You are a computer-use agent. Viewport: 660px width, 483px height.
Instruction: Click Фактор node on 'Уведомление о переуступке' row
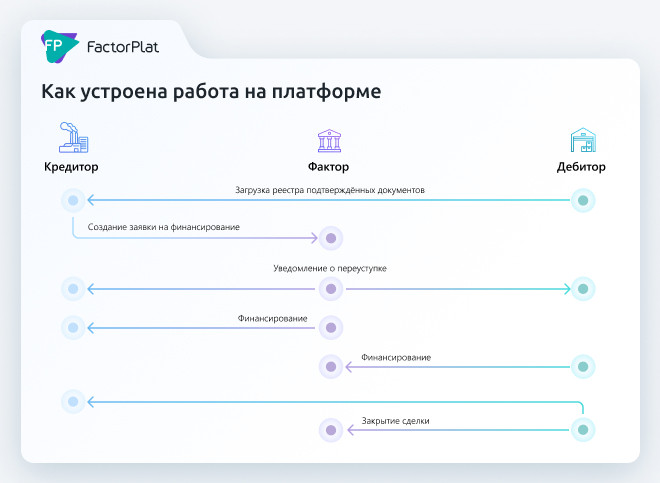coord(331,289)
